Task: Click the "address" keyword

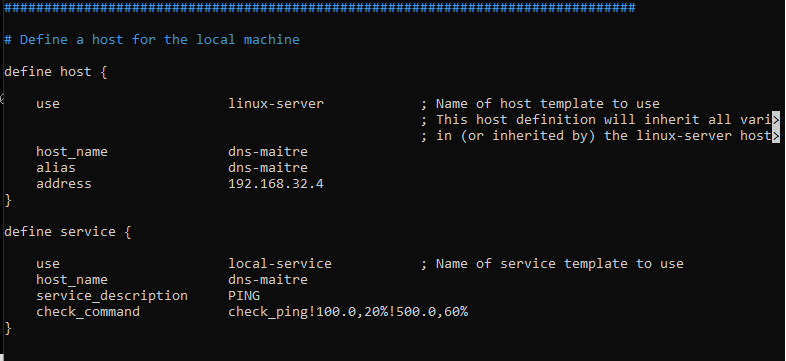Action: pyautogui.click(x=64, y=184)
